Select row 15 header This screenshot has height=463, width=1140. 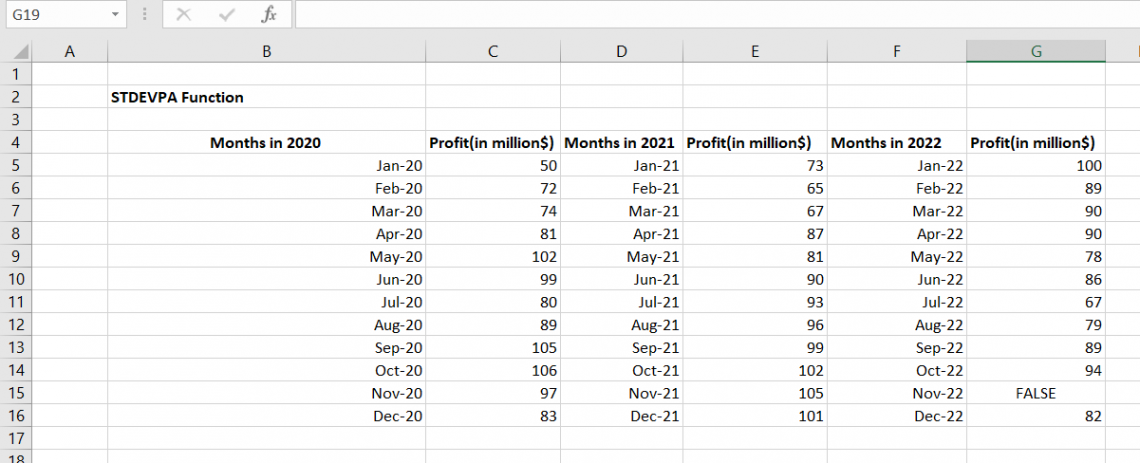tap(15, 393)
